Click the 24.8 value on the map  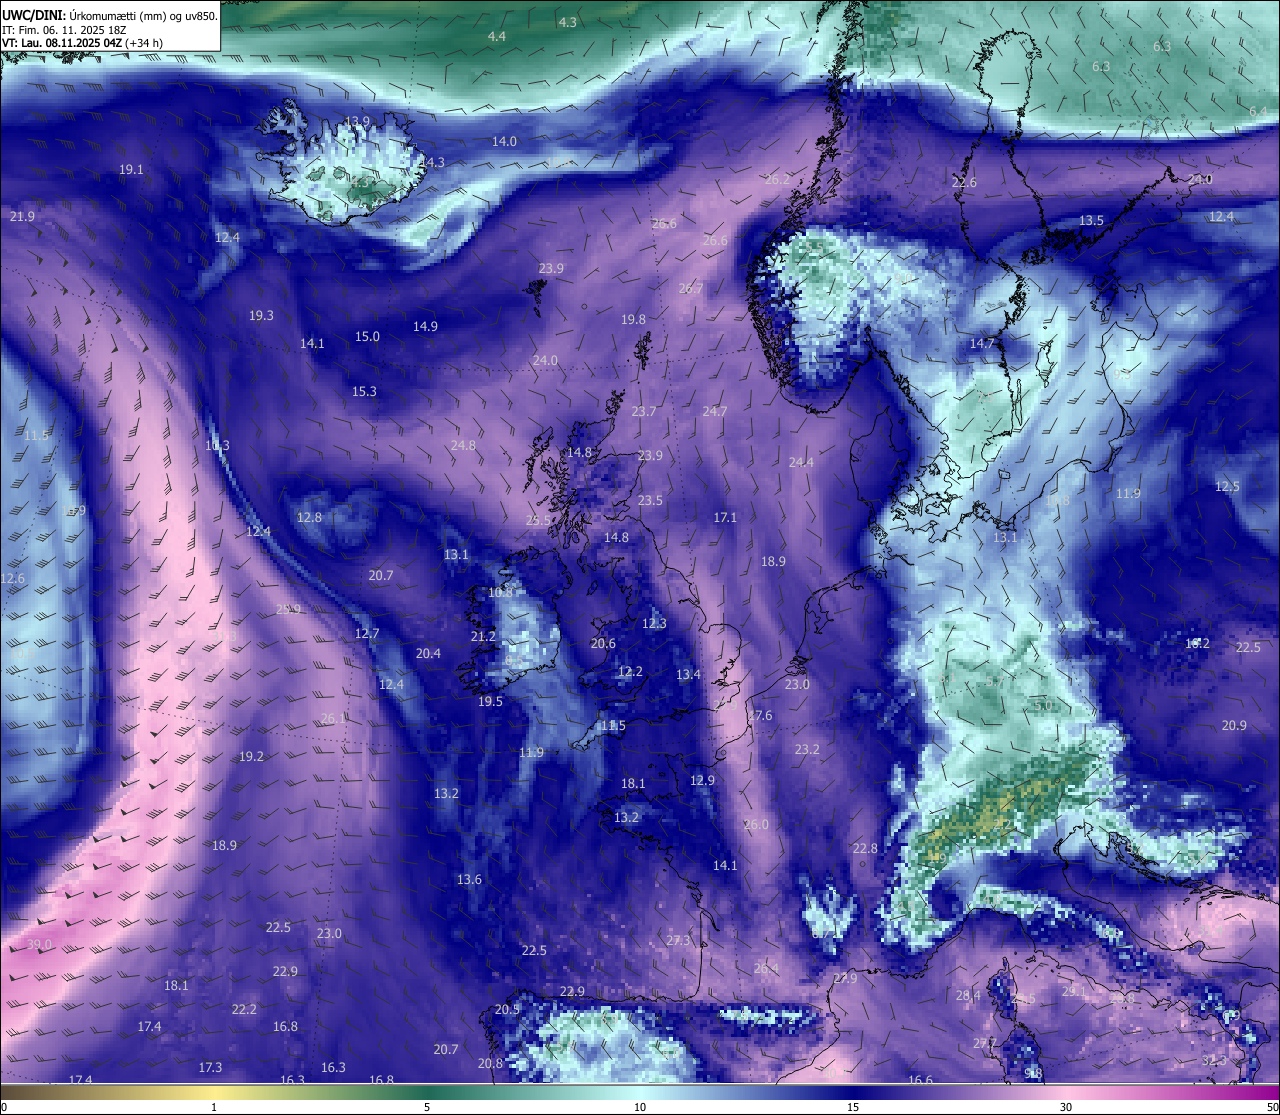[x=463, y=446]
